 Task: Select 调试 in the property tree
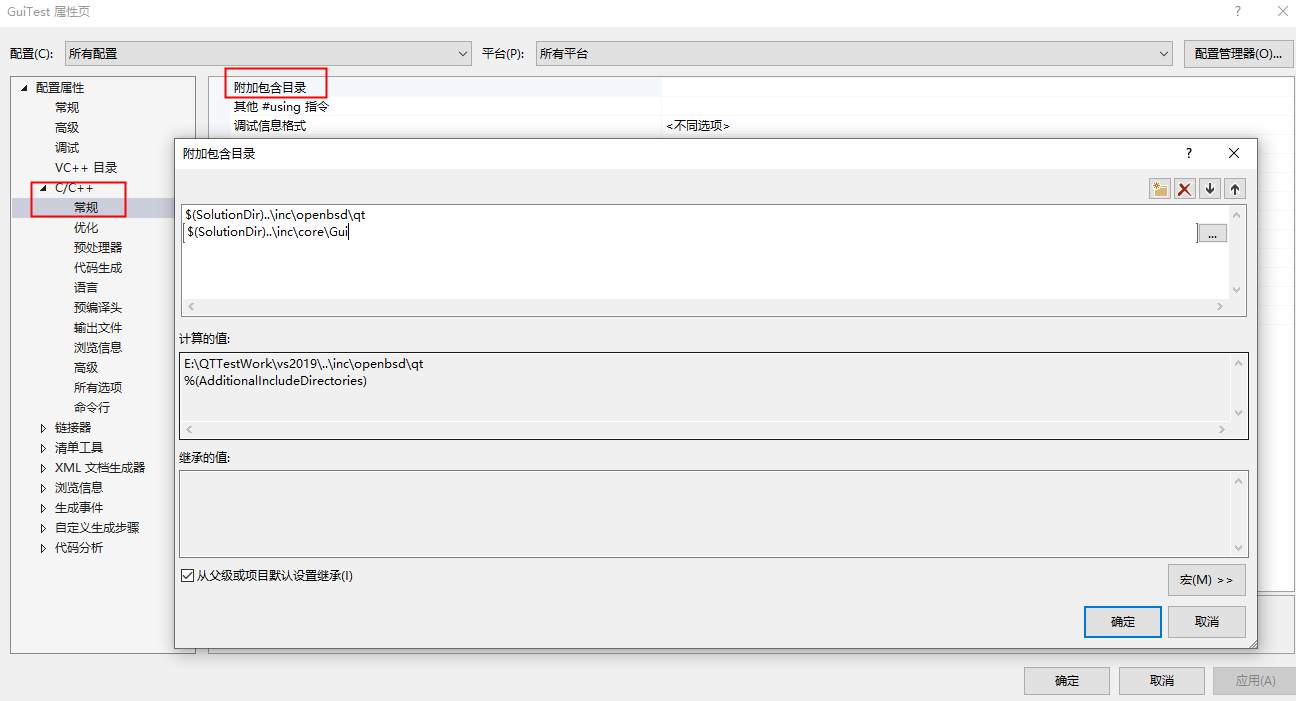[67, 148]
